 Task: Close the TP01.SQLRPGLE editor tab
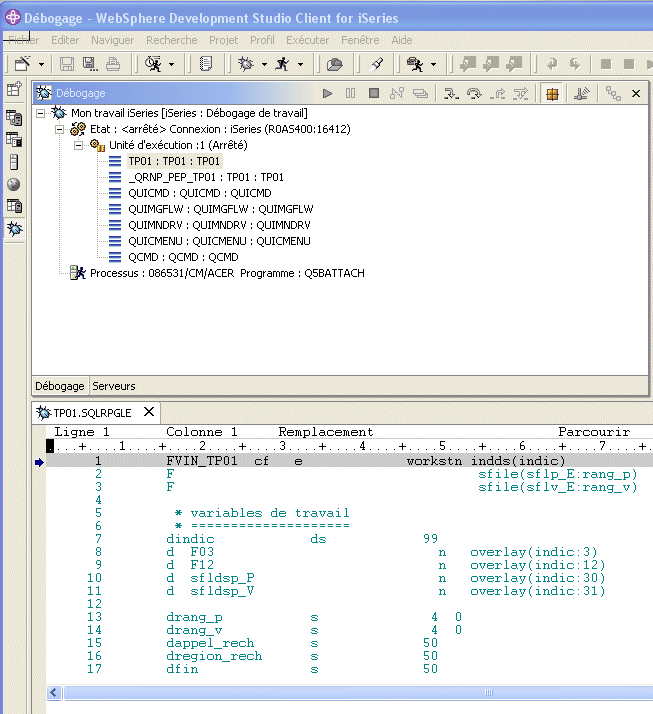coord(149,411)
